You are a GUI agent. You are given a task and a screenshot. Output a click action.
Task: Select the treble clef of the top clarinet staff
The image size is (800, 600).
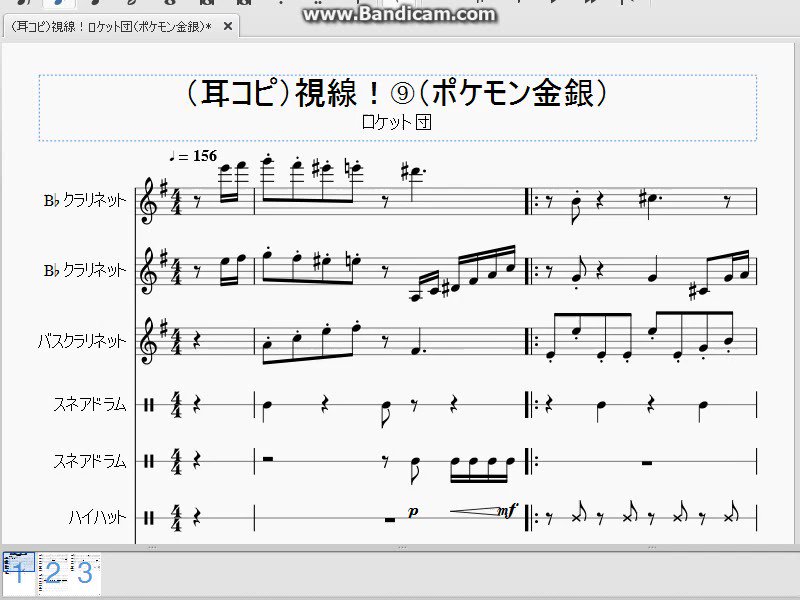[x=147, y=201]
